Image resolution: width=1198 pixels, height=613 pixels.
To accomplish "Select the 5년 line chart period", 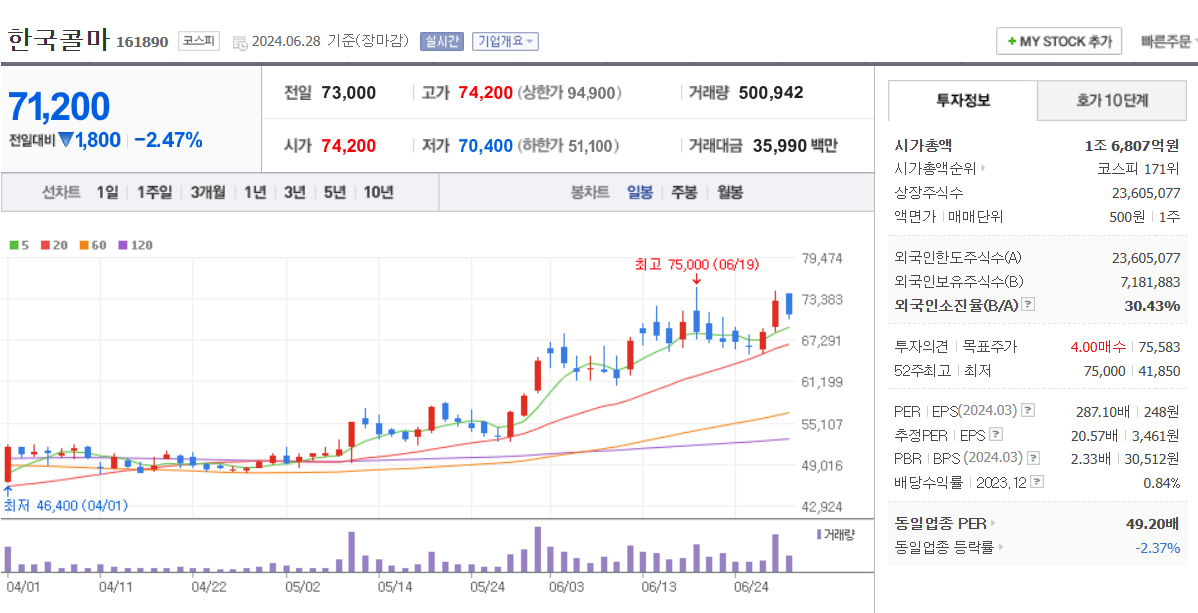I will point(334,193).
